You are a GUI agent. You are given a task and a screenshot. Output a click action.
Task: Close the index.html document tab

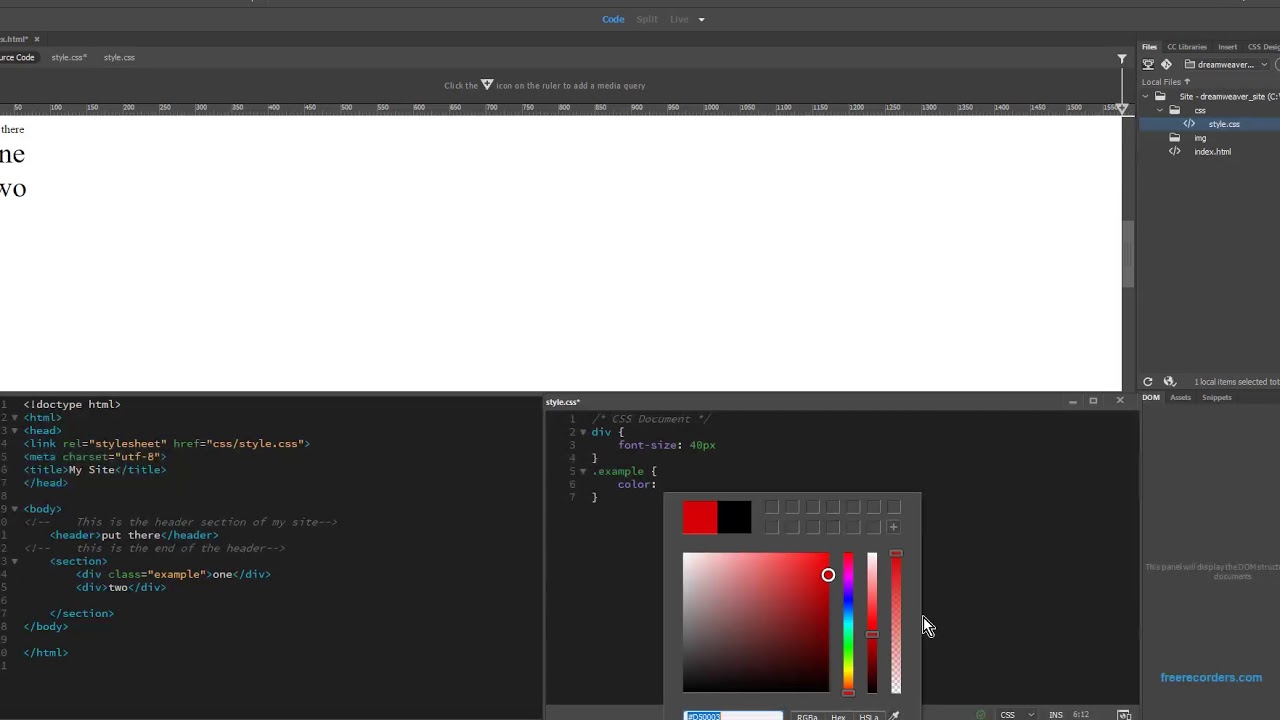point(37,39)
